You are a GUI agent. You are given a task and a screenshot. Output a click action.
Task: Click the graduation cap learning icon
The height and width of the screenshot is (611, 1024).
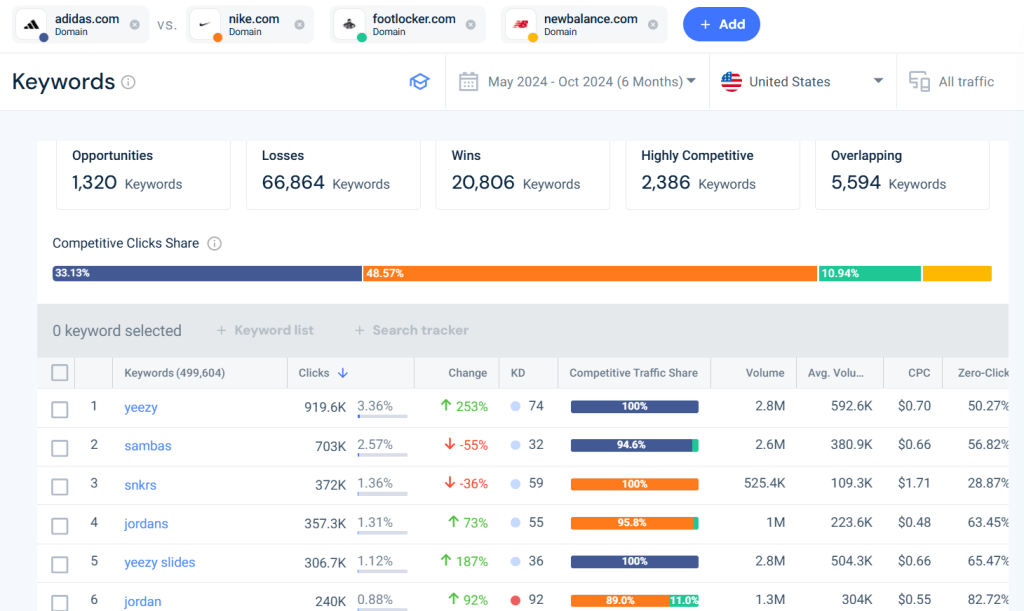419,81
